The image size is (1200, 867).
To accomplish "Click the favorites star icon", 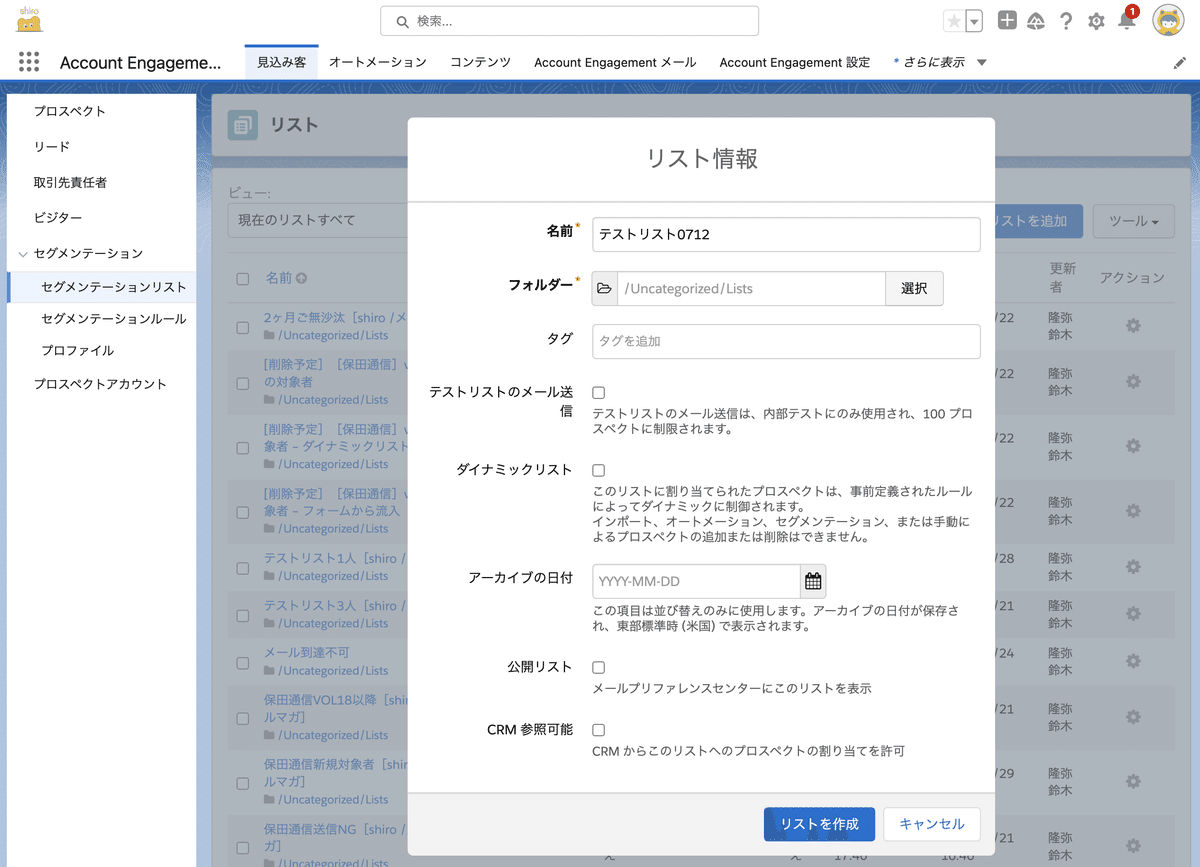I will 954,21.
